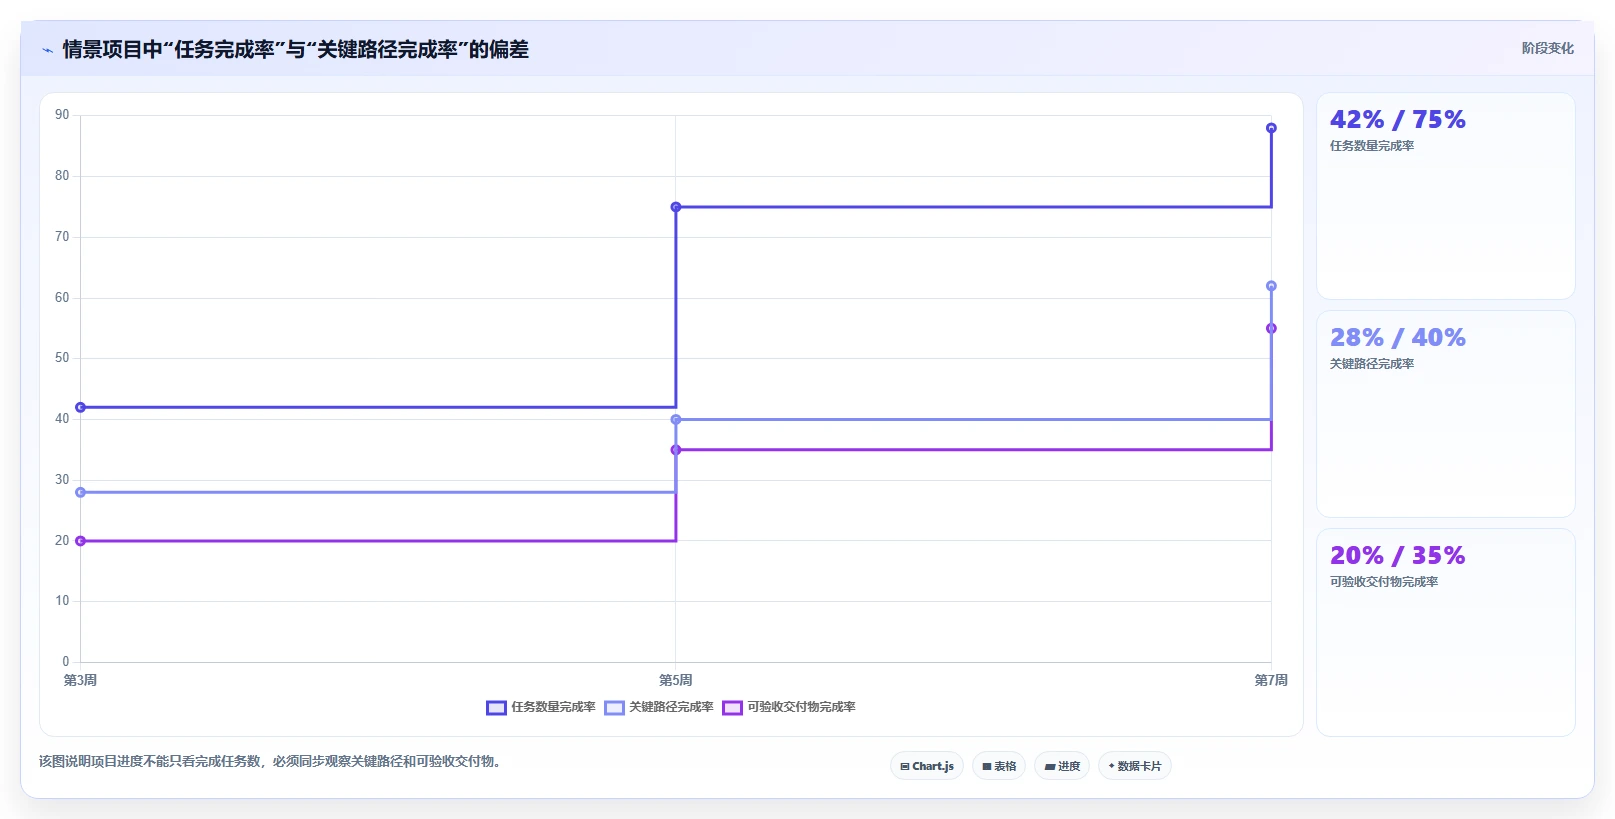Click the 第3周 x-axis label

(x=81, y=680)
